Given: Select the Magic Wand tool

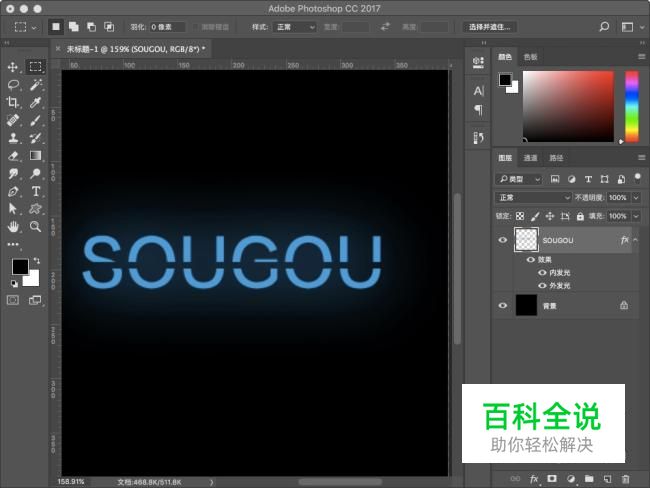Looking at the screenshot, I should [36, 85].
